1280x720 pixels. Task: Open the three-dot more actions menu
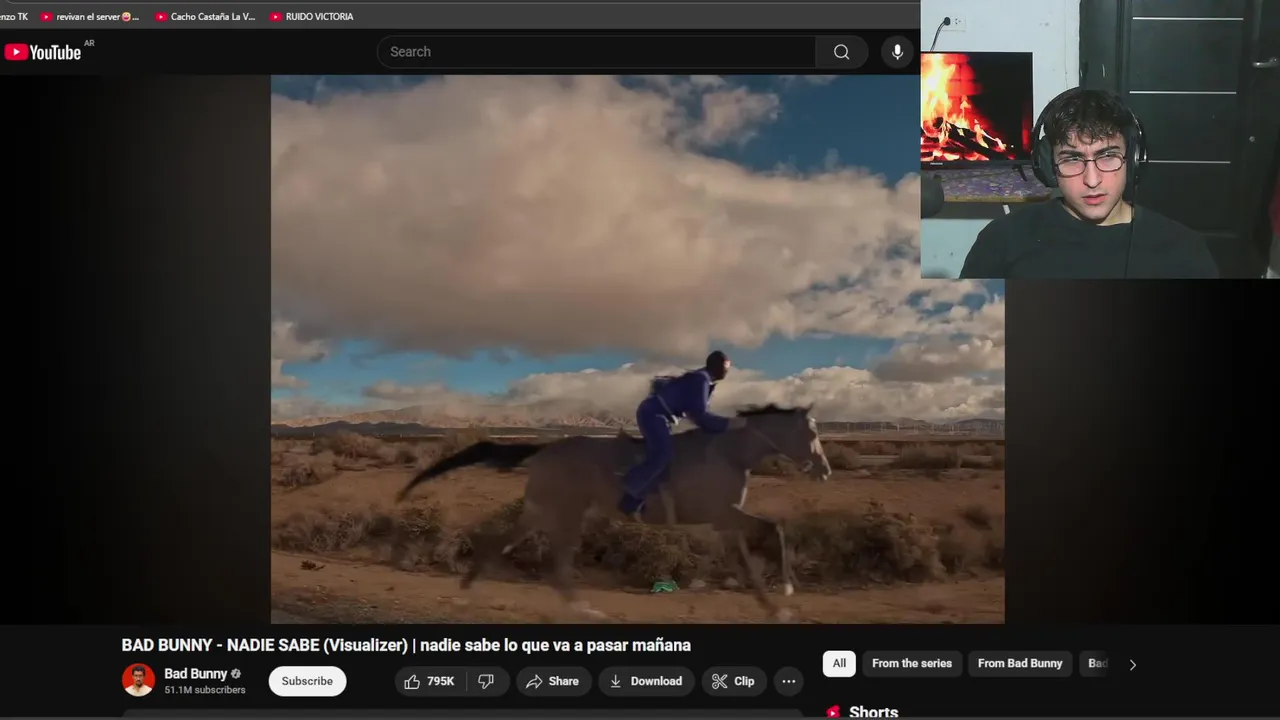[x=789, y=681]
